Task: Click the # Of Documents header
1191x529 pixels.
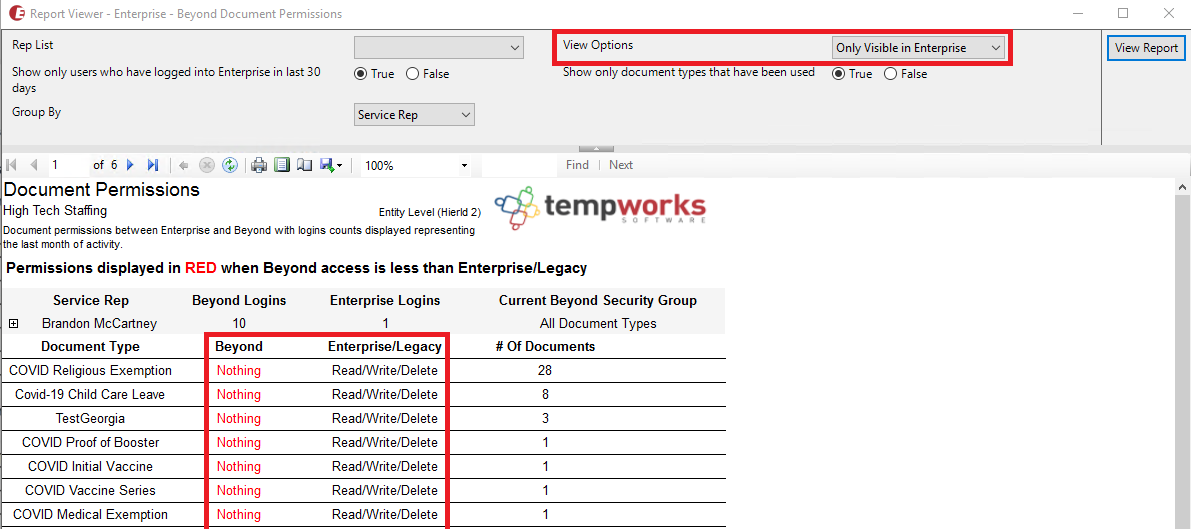Action: point(545,347)
